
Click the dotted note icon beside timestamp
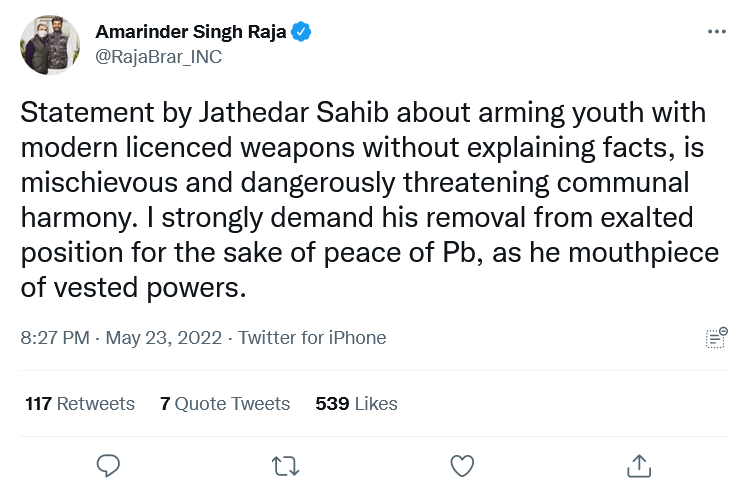pyautogui.click(x=716, y=338)
